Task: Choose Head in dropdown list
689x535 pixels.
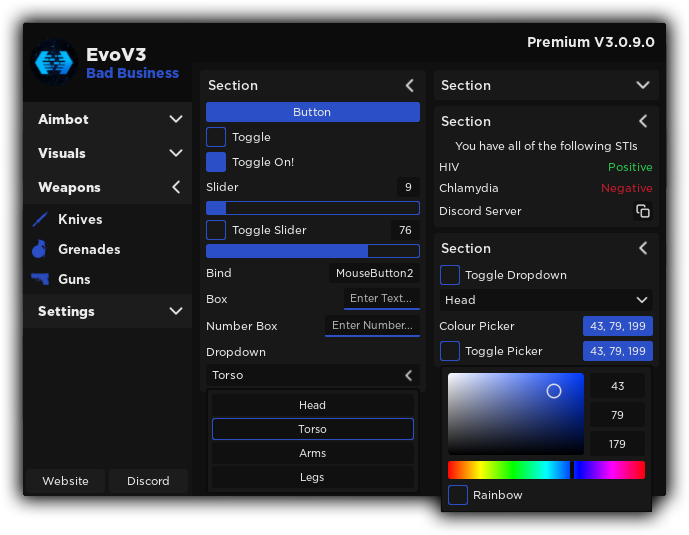Action: pyautogui.click(x=312, y=405)
